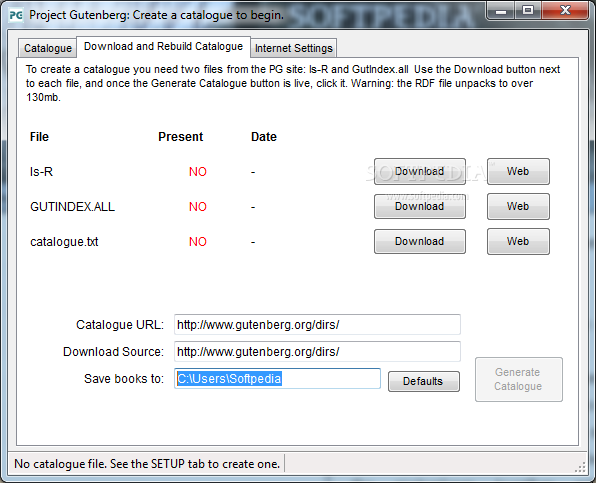Open Web link for GUTINDEX.ALL

click(x=518, y=206)
